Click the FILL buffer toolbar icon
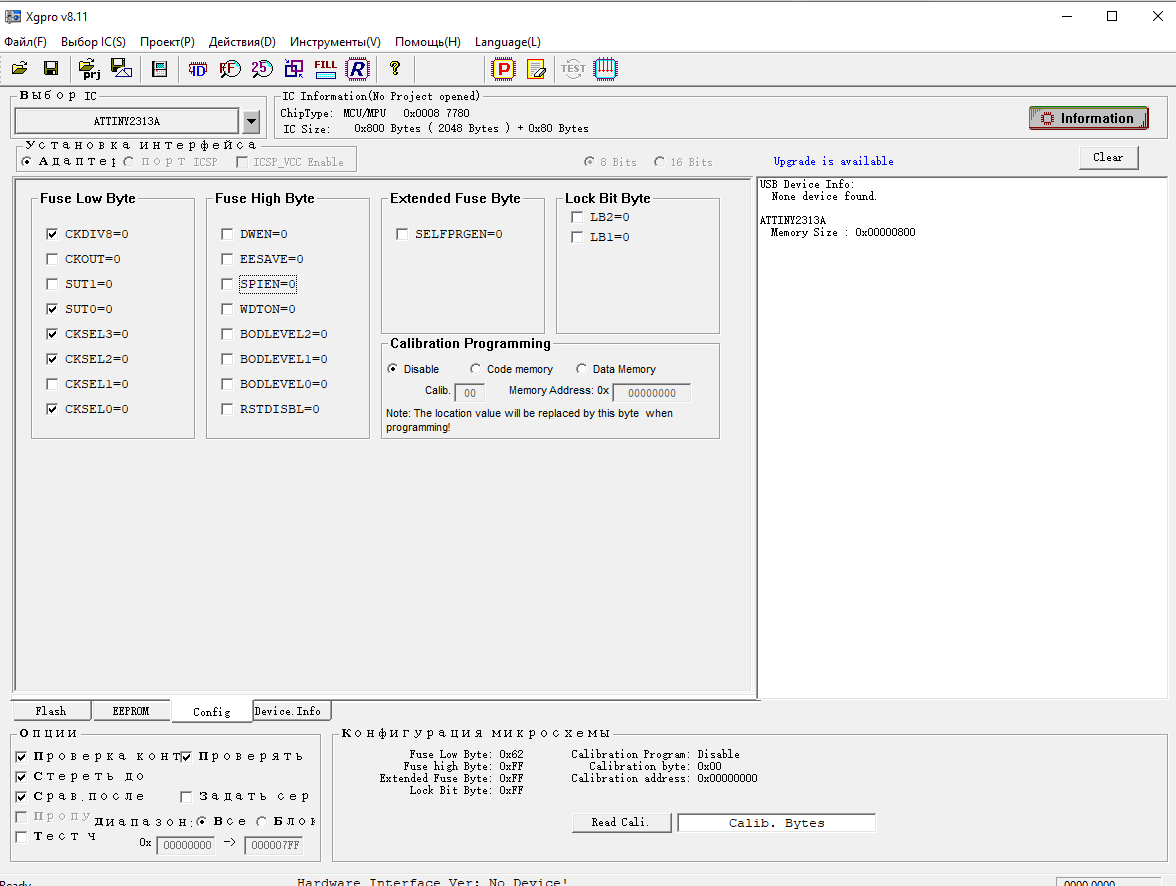This screenshot has height=886, width=1176. (325, 69)
